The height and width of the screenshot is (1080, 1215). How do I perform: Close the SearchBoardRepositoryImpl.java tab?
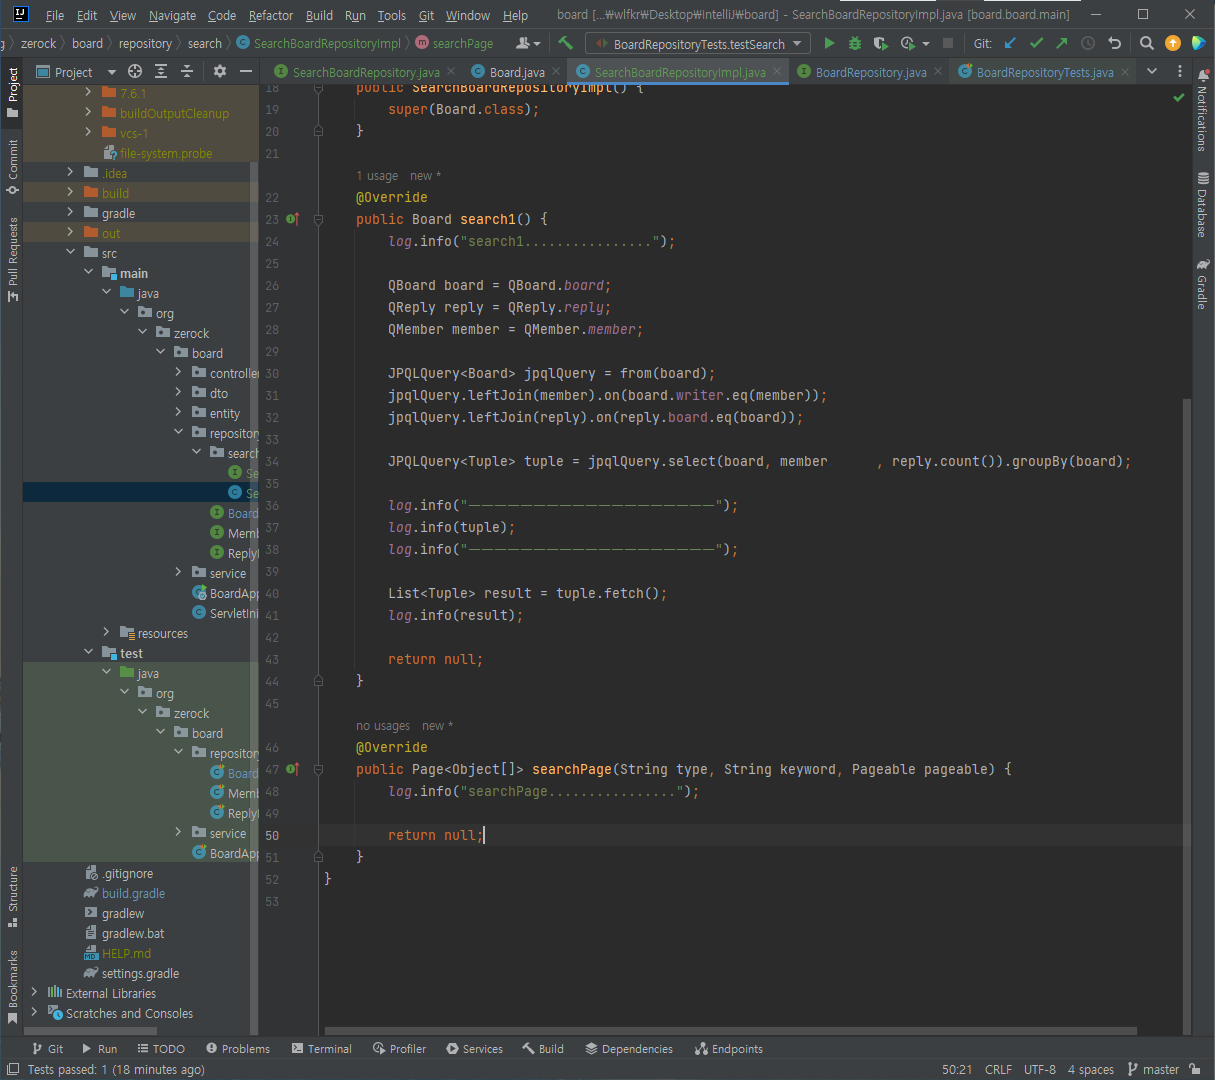pyautogui.click(x=776, y=72)
